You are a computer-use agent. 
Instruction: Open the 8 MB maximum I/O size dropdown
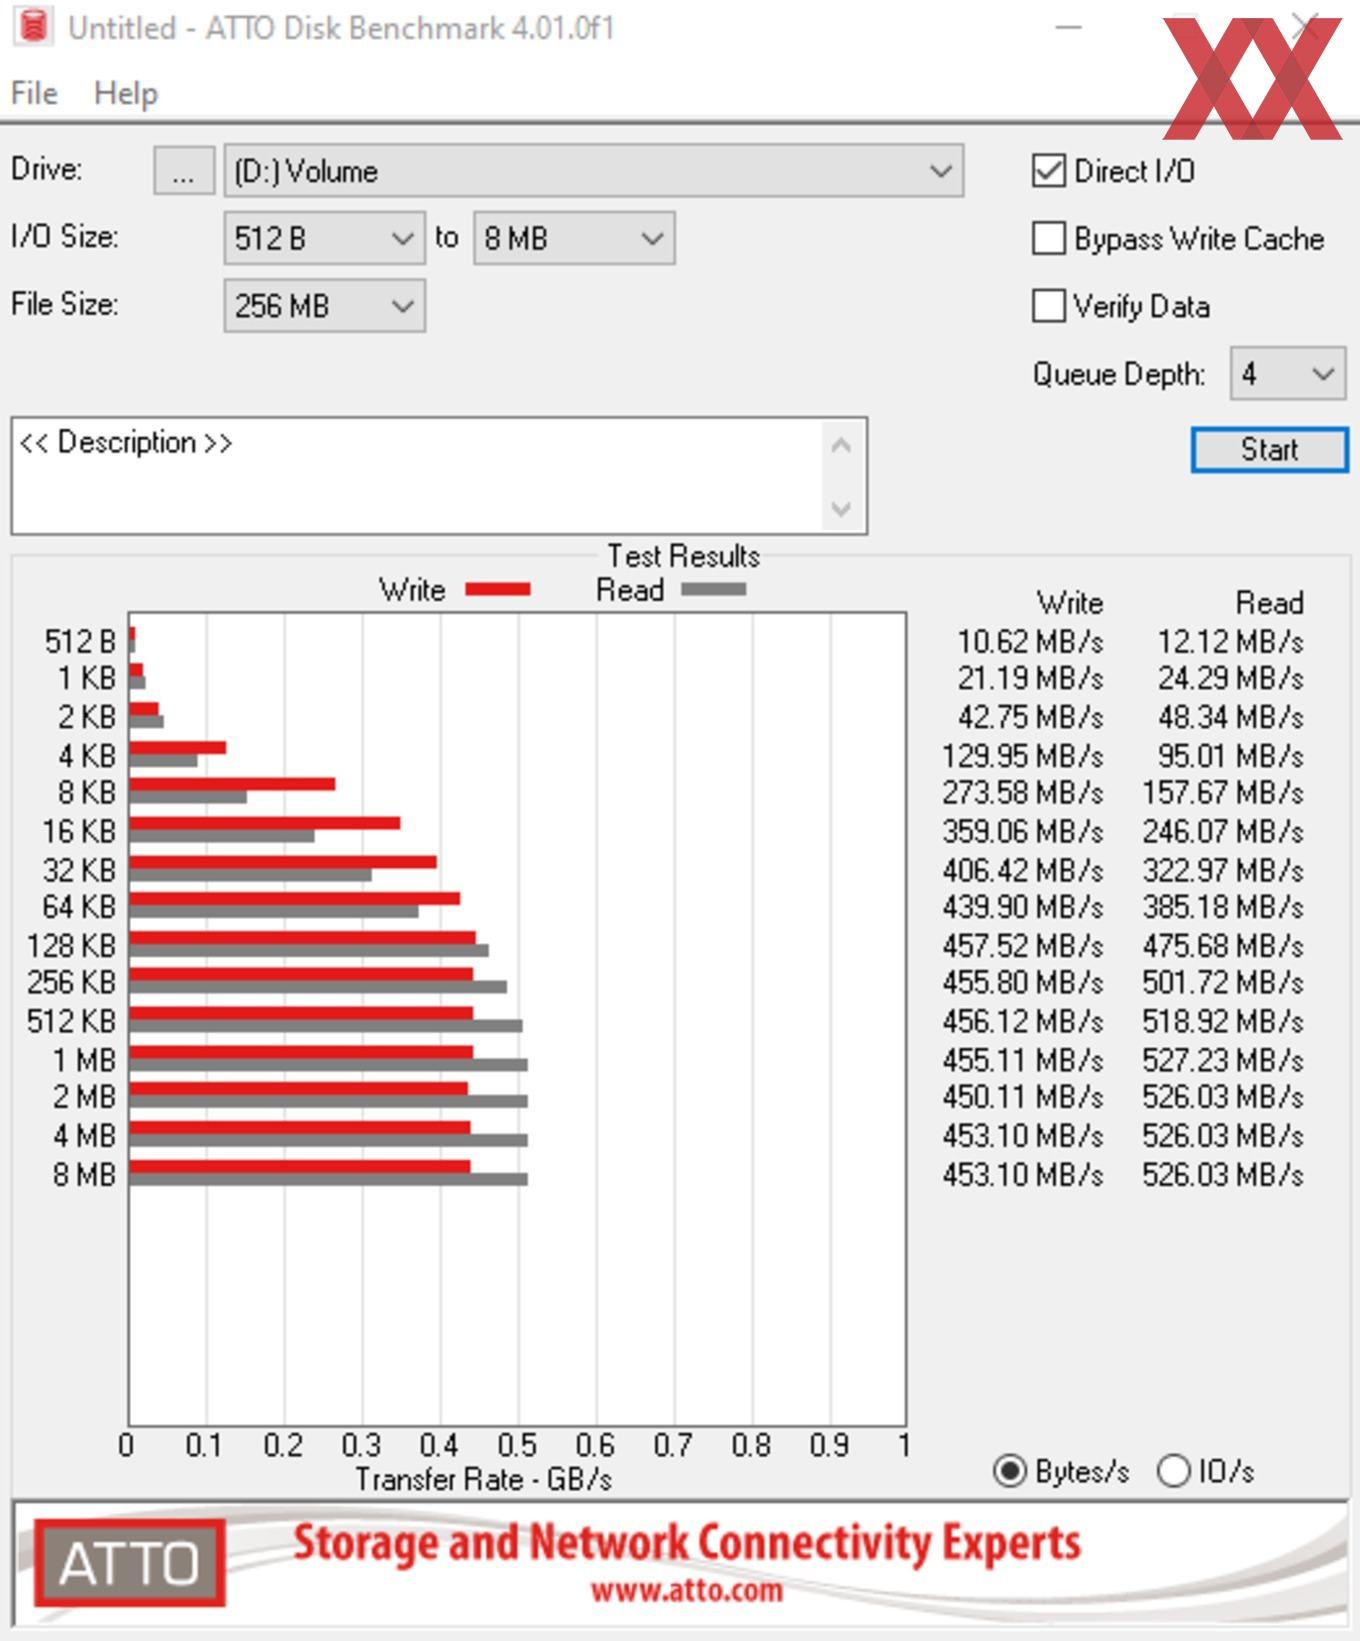574,238
